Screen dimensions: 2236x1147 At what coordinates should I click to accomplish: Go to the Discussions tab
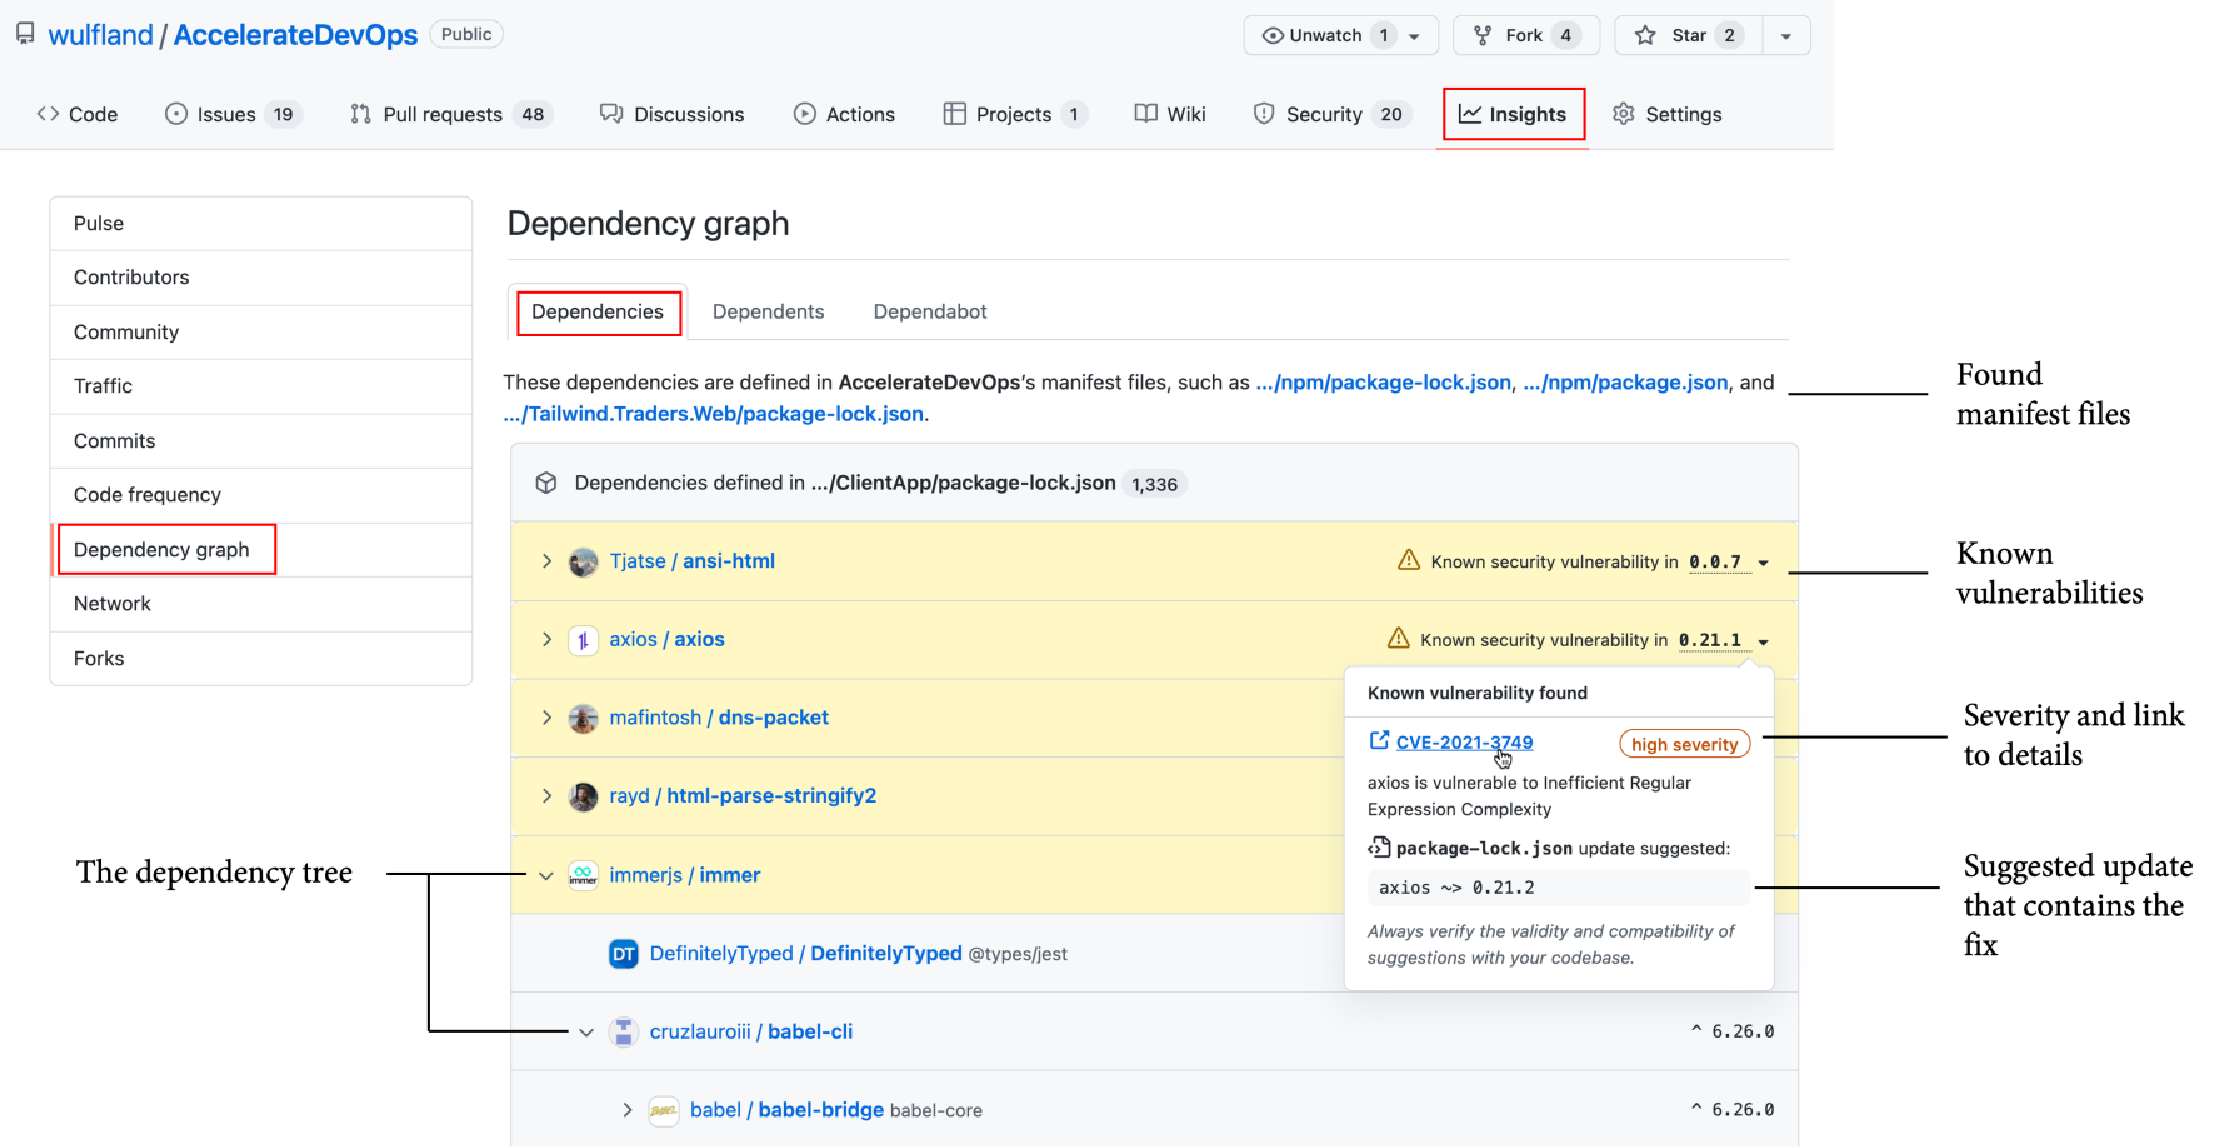672,114
